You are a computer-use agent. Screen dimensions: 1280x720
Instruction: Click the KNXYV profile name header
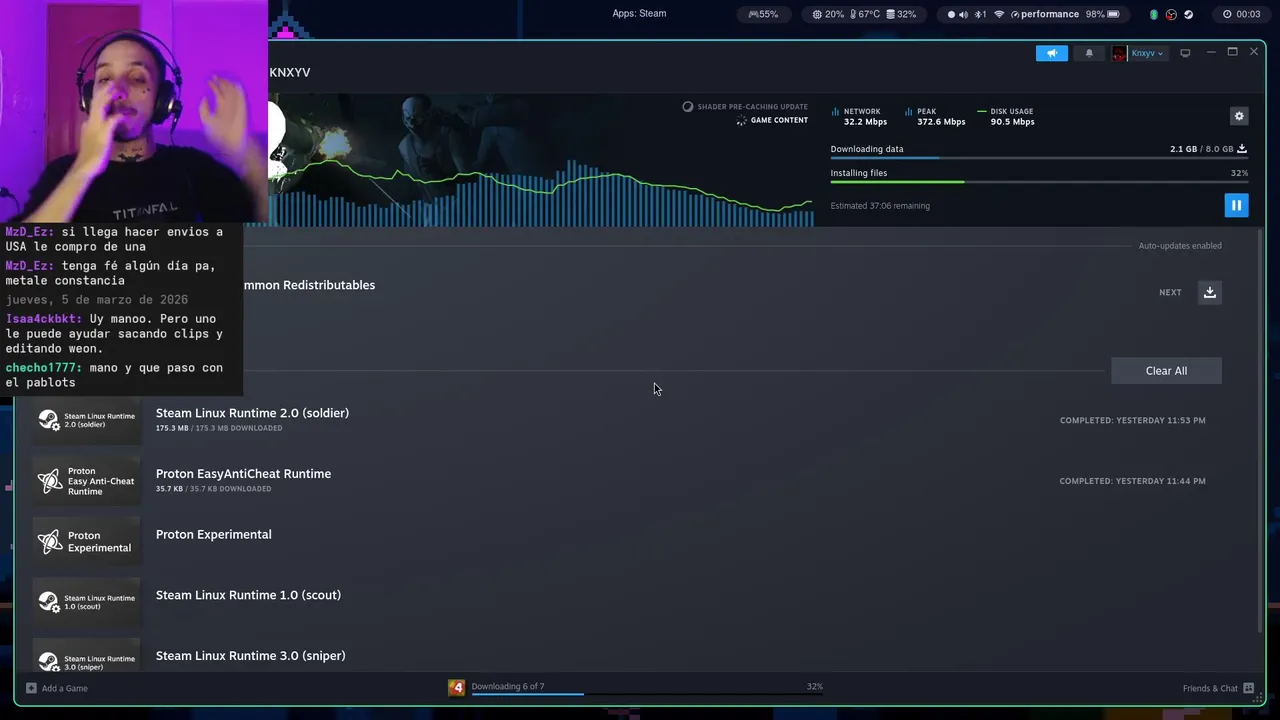click(x=290, y=73)
